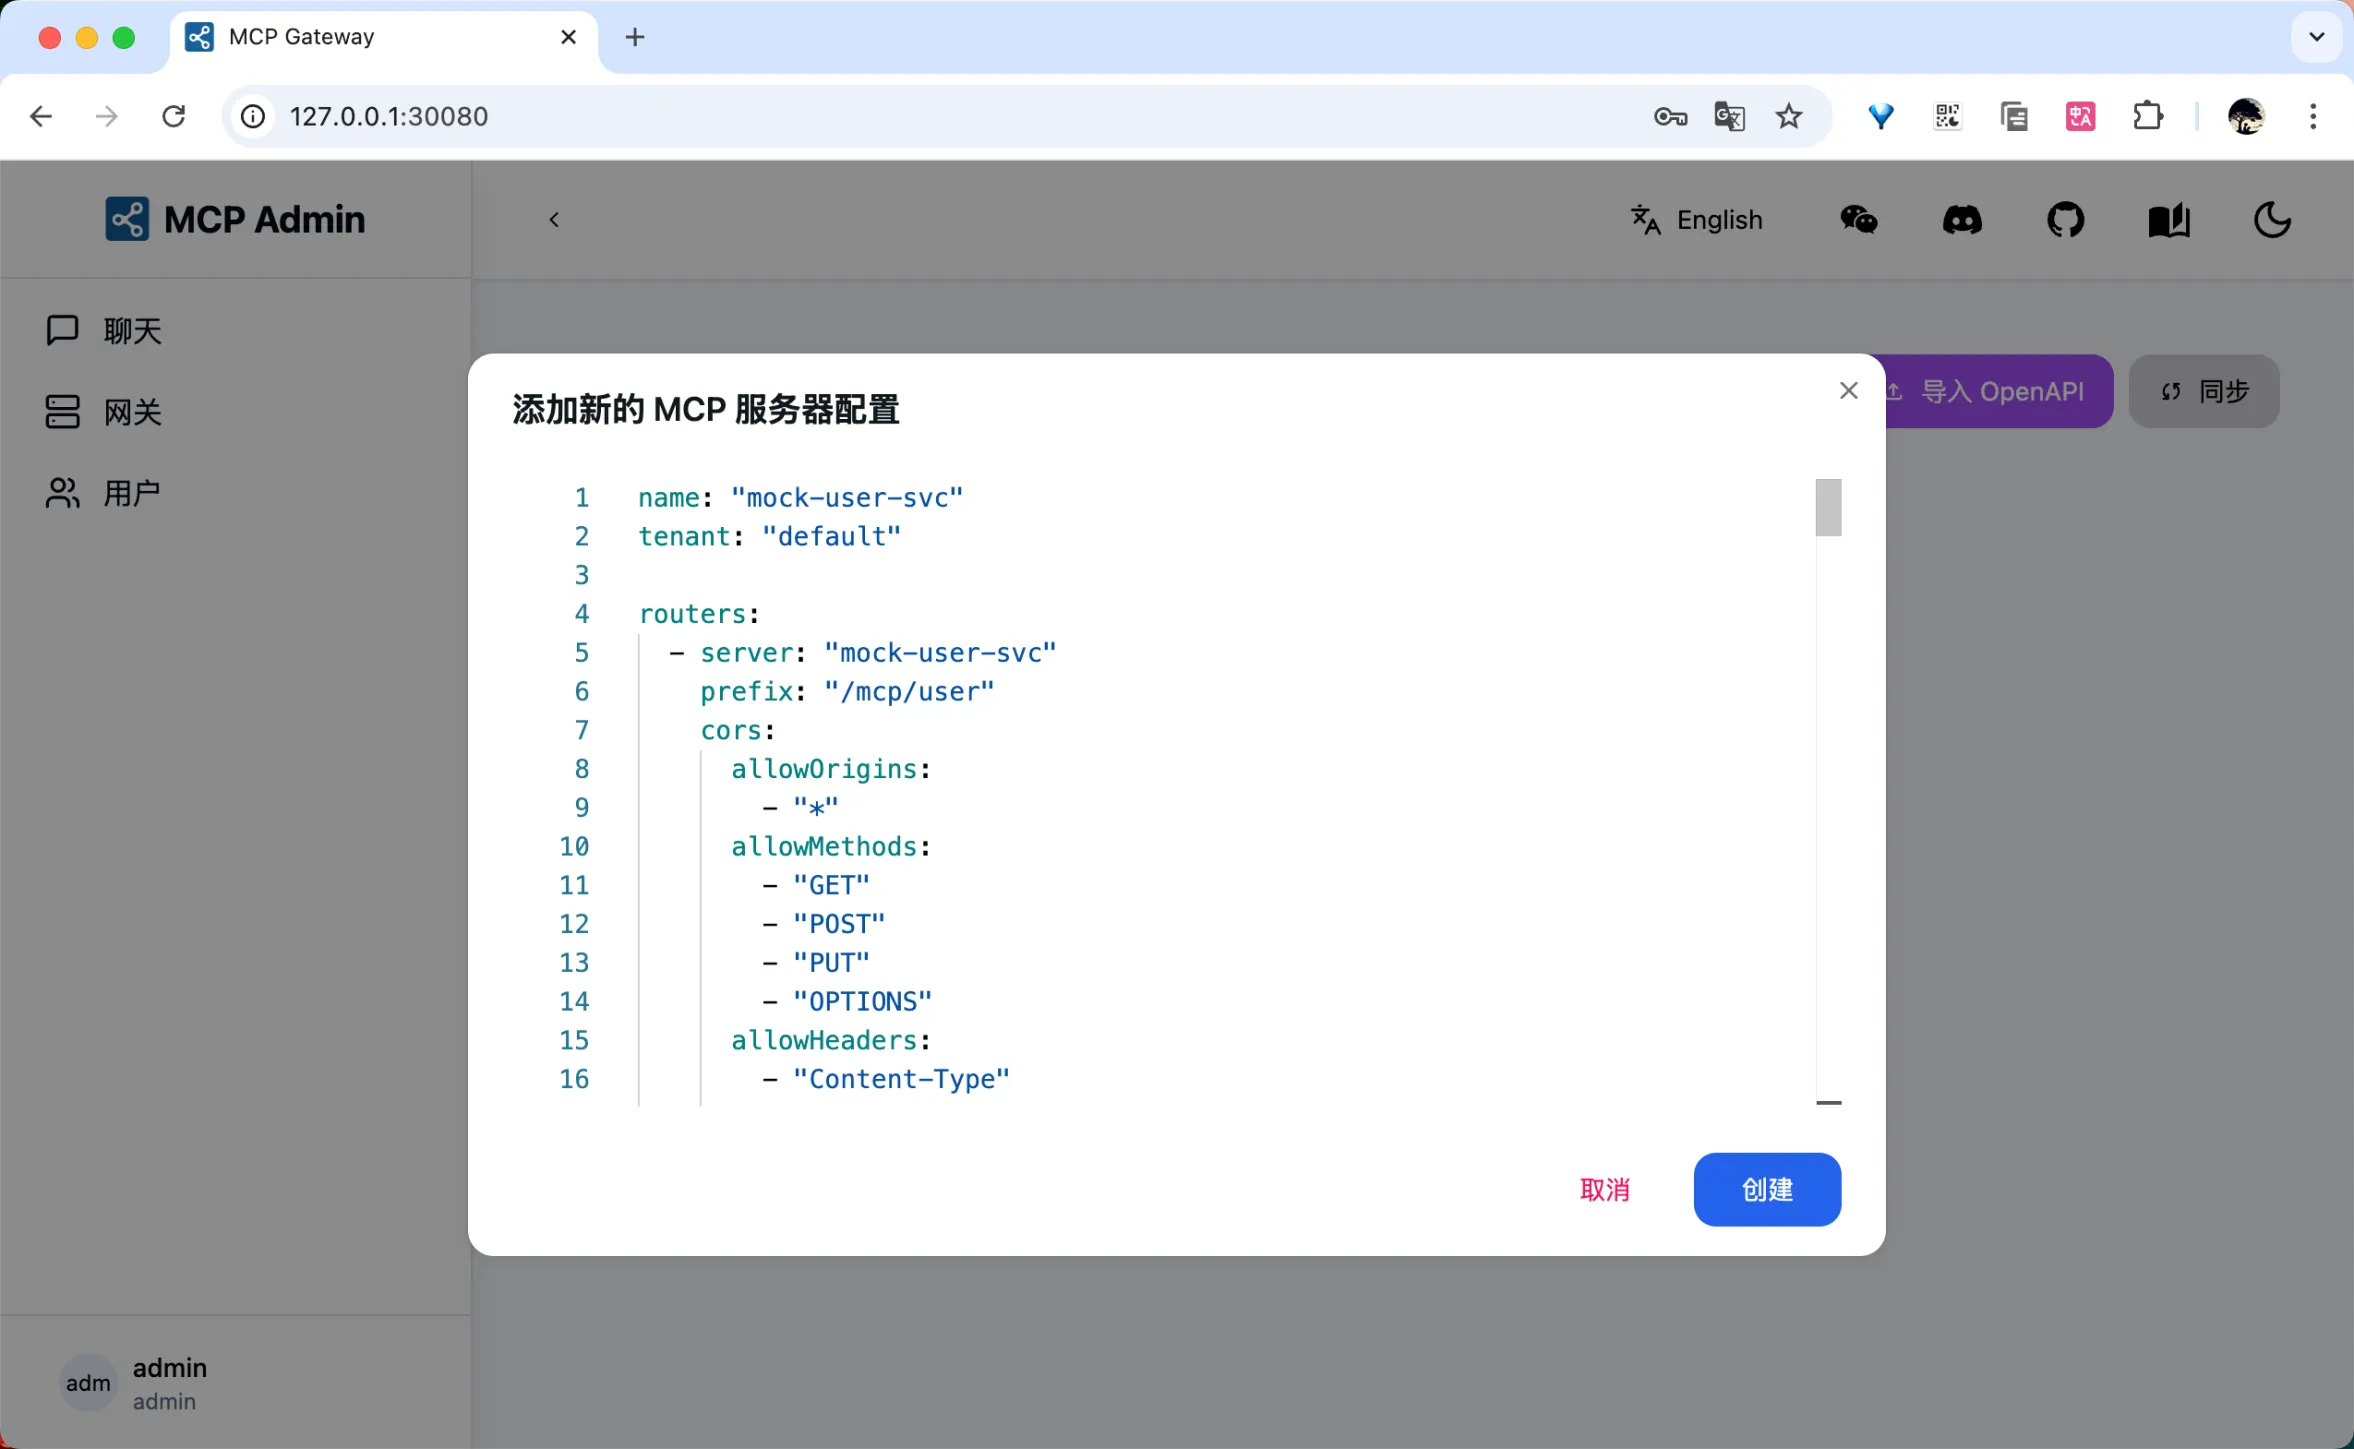Image resolution: width=2354 pixels, height=1449 pixels.
Task: Close the MCP server config dialog
Action: click(1848, 391)
